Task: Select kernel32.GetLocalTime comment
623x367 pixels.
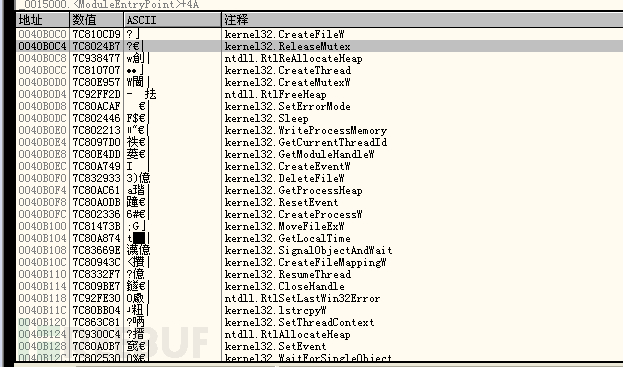Action: [288, 238]
